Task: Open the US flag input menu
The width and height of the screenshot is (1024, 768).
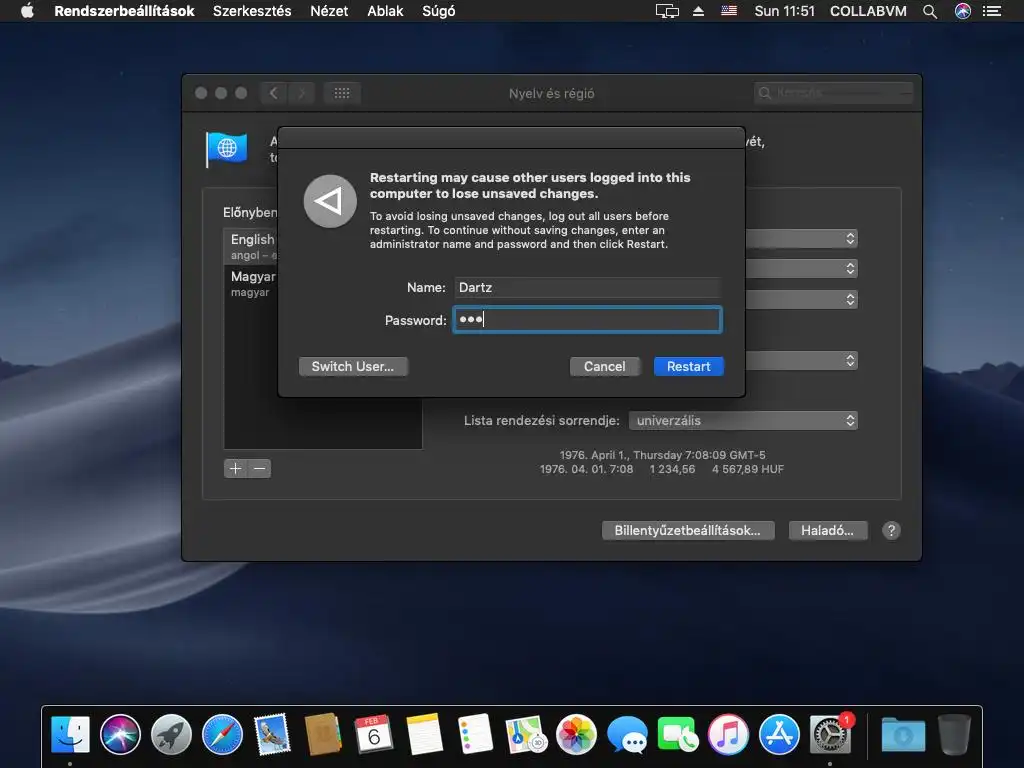Action: tap(729, 11)
